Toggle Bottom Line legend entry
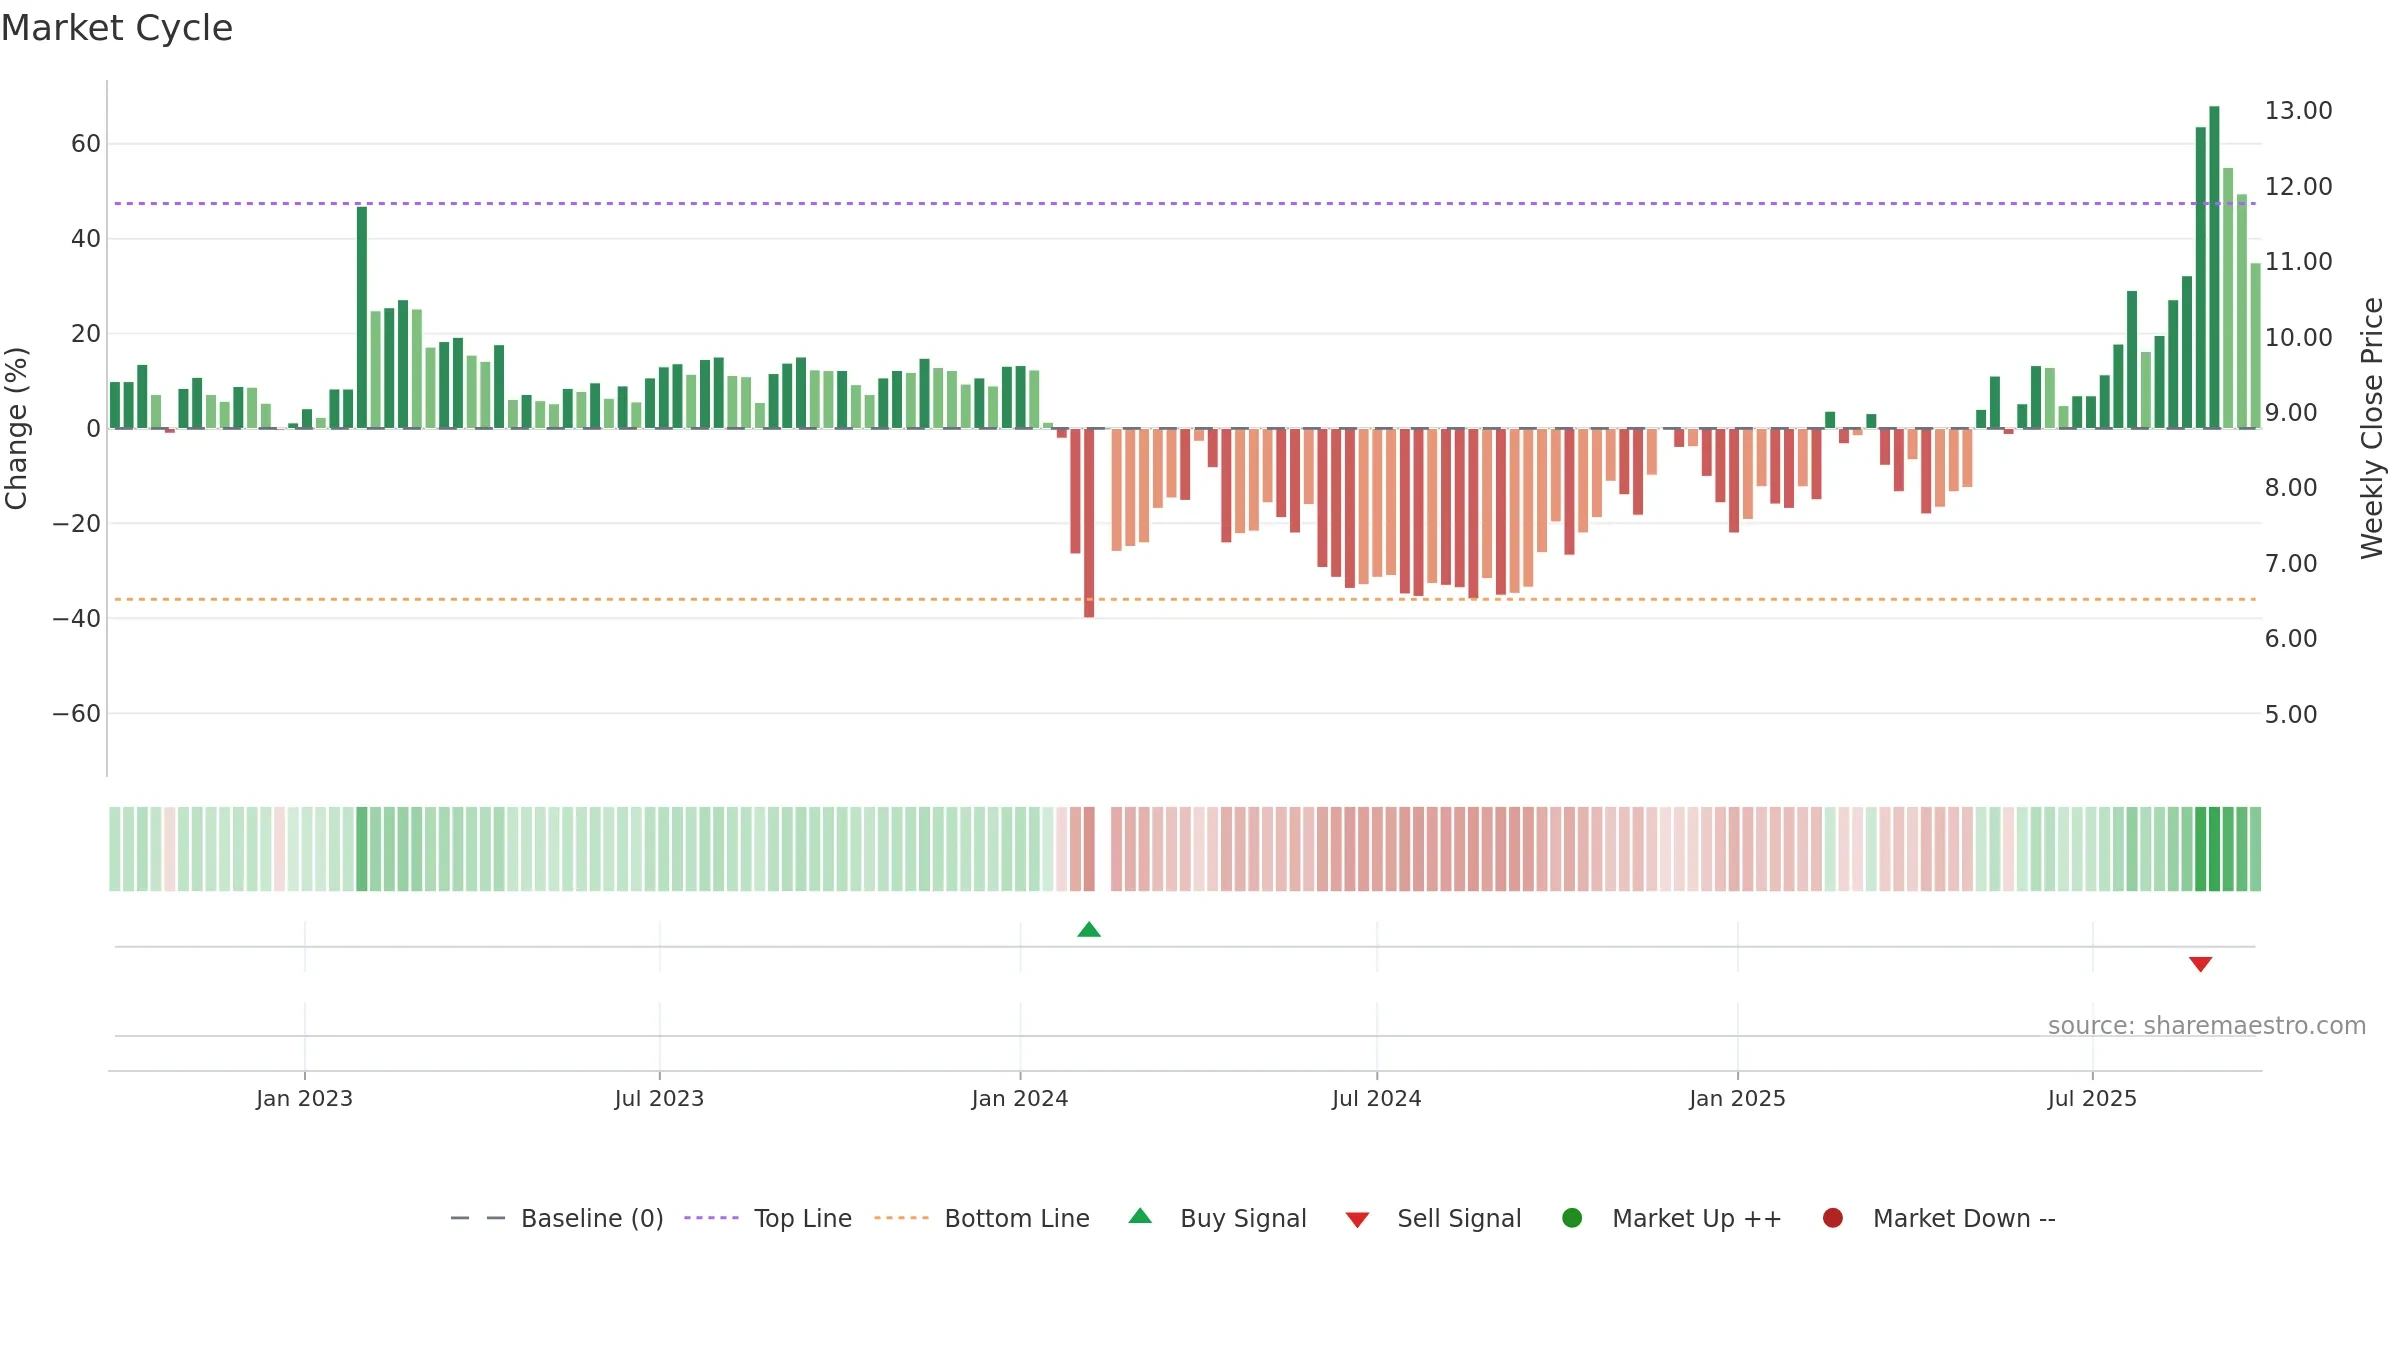The image size is (2400, 1350). 982,1218
